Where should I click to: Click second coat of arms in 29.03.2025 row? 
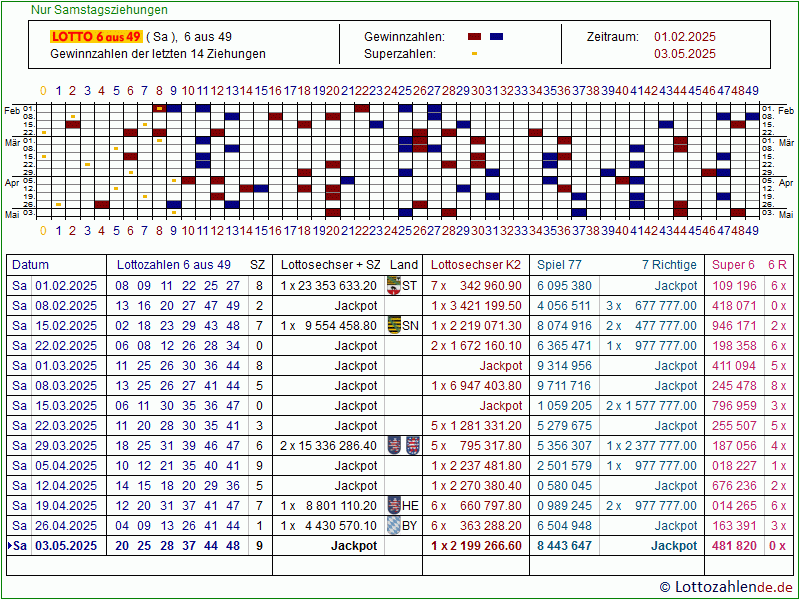pyautogui.click(x=412, y=445)
